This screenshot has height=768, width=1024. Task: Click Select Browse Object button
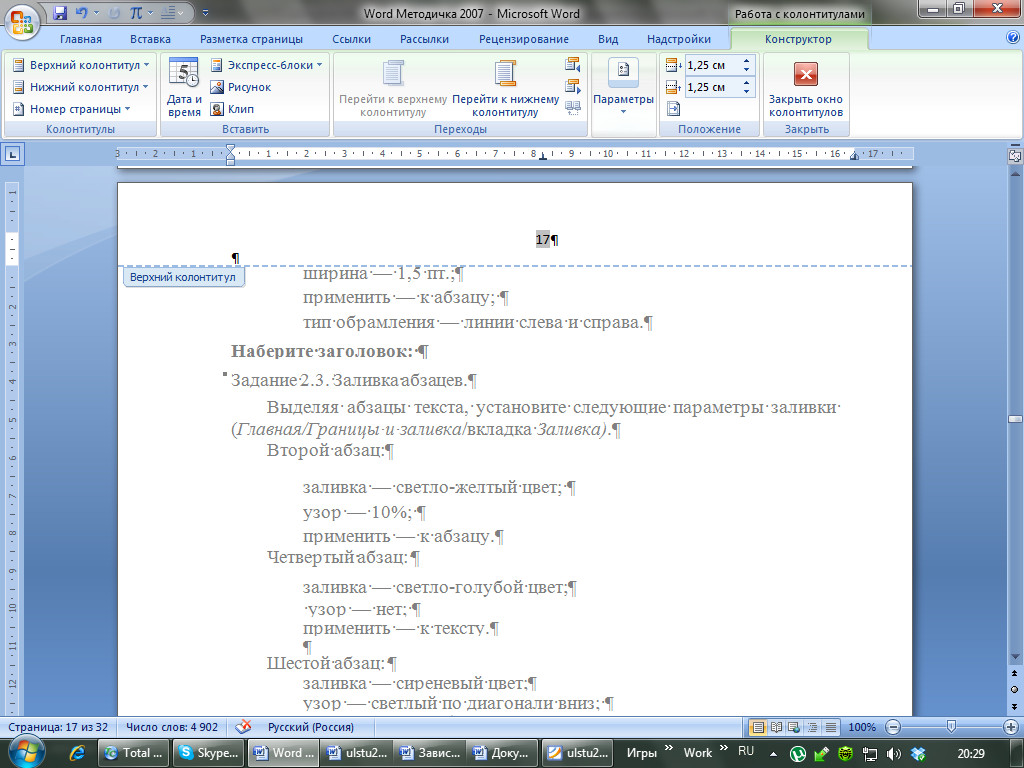coord(1014,690)
